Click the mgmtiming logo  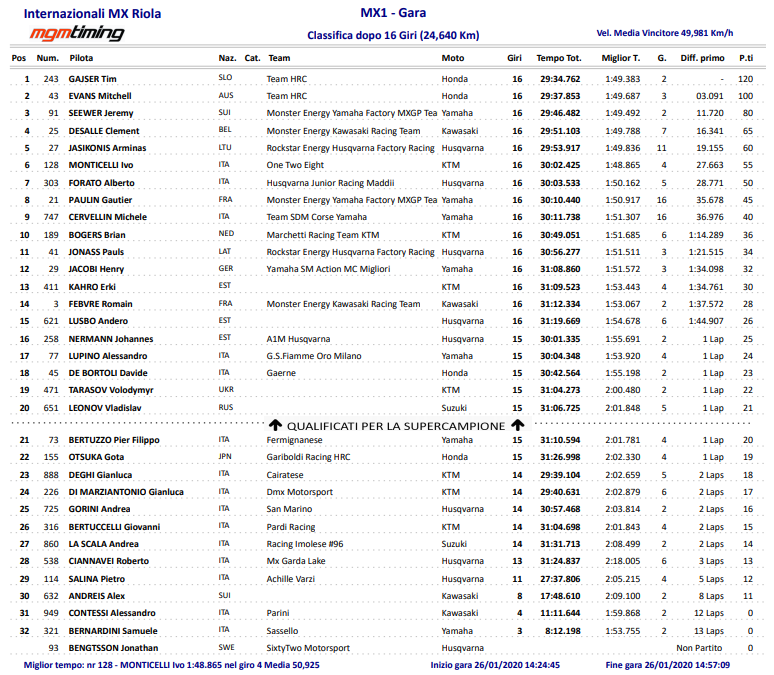coord(76,34)
